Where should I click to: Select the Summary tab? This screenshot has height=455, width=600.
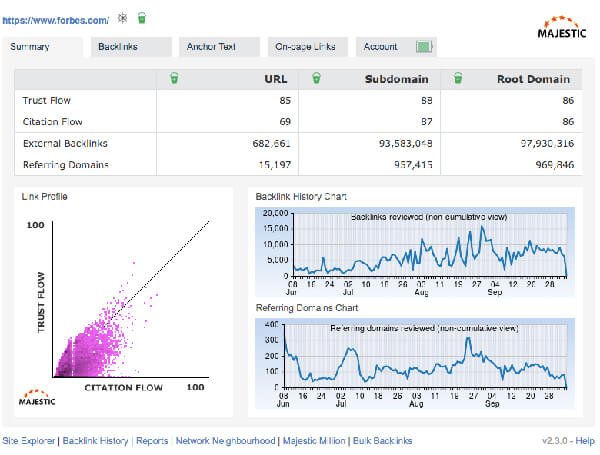point(42,47)
